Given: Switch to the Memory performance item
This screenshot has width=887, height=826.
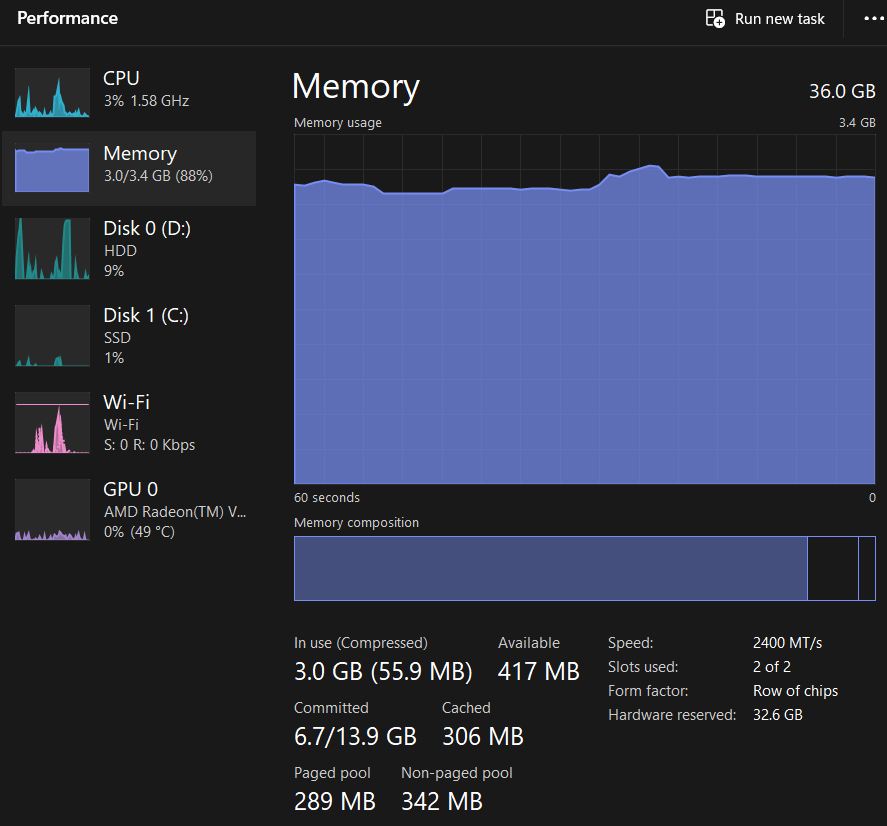Looking at the screenshot, I should pos(129,168).
